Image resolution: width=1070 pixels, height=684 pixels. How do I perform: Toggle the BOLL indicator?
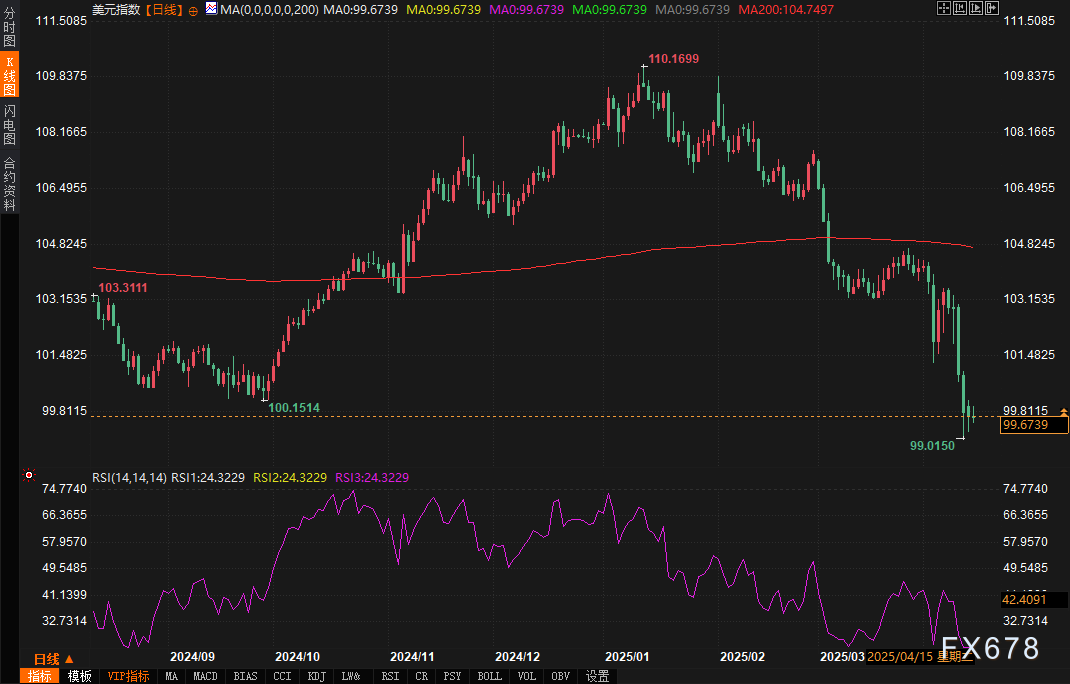point(489,676)
